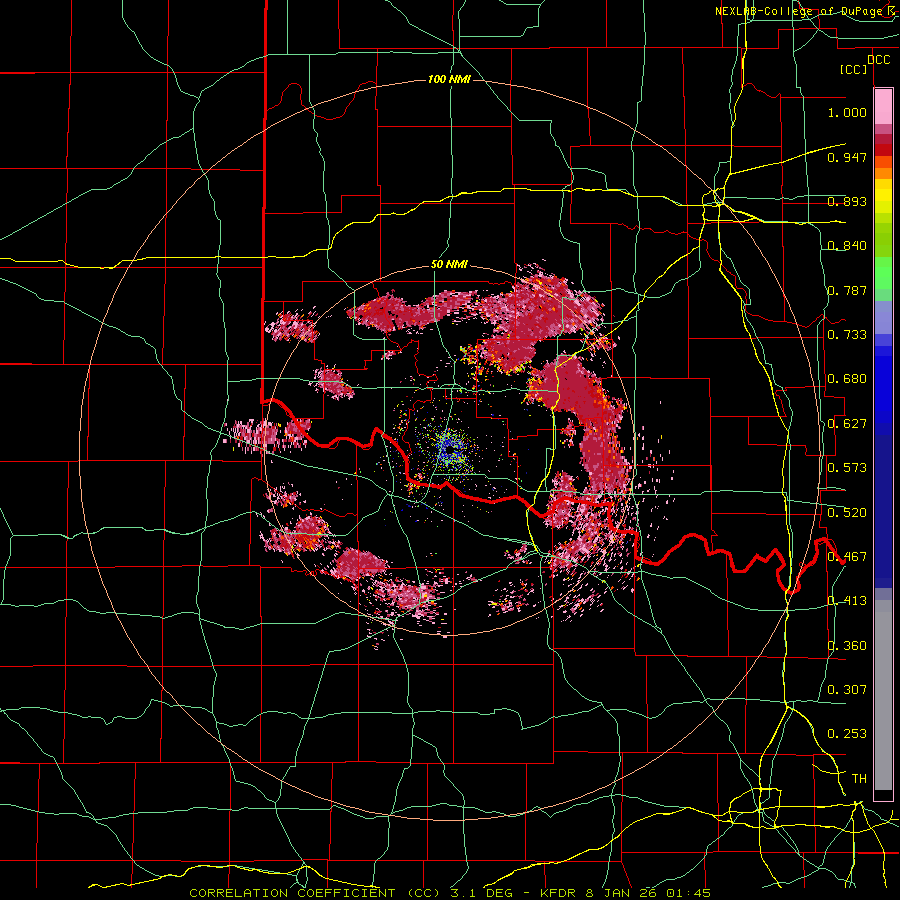The height and width of the screenshot is (900, 900).
Task: Click the 0.947 color scale label
Action: [x=847, y=157]
